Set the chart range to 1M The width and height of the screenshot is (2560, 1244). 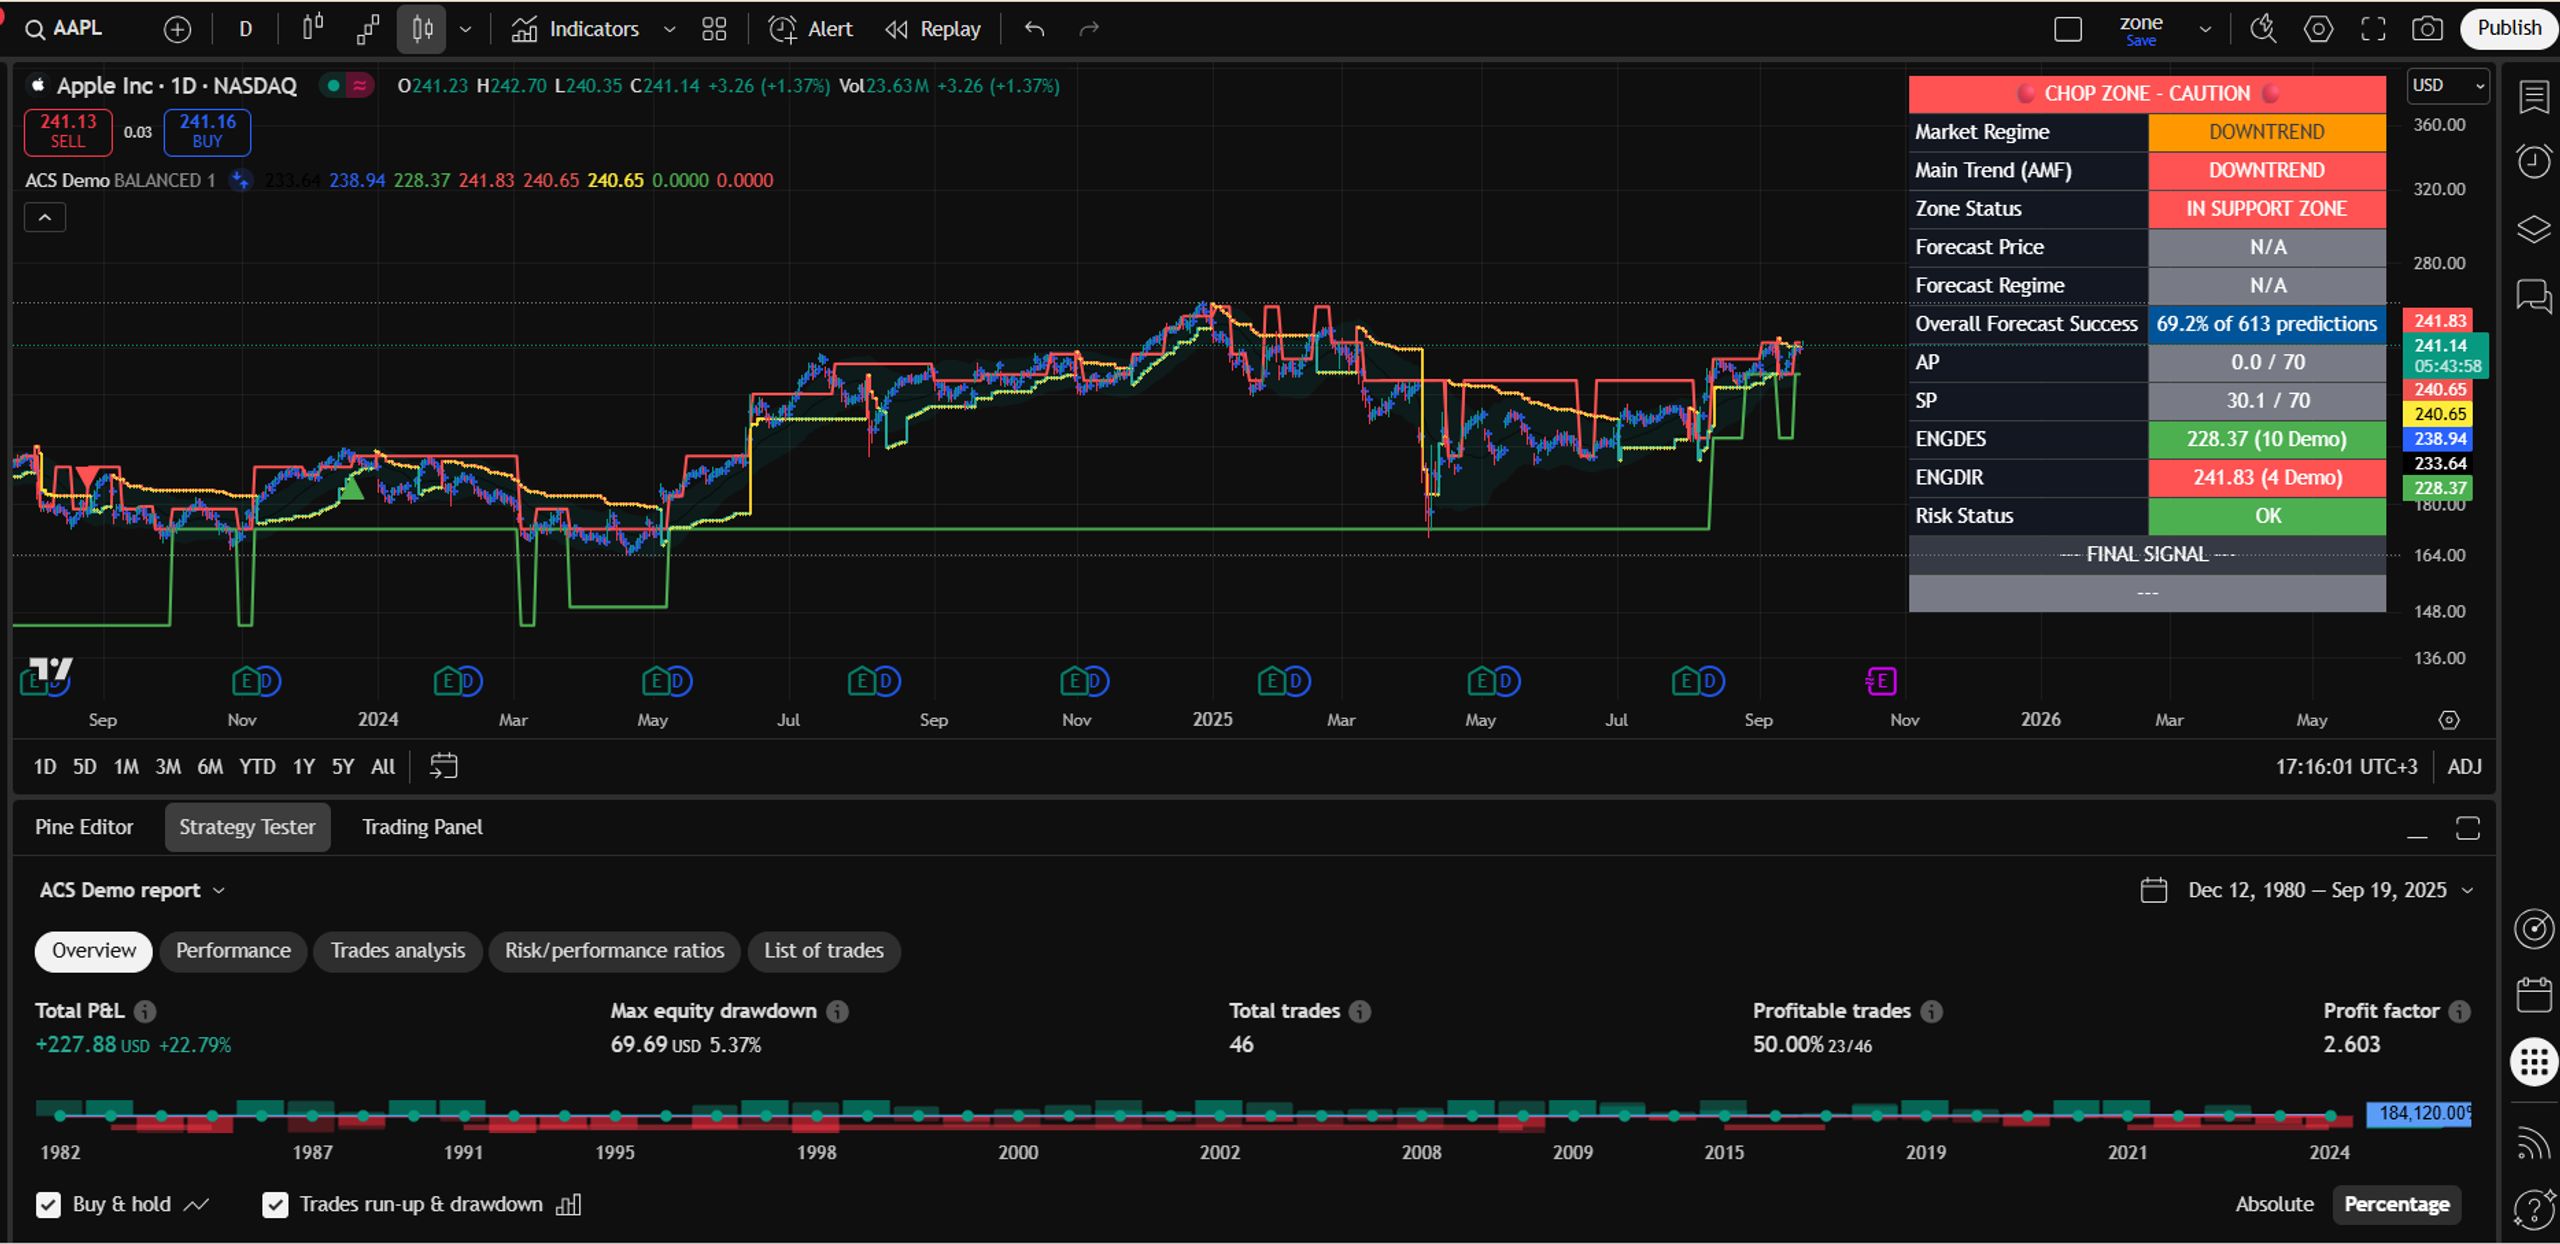tap(126, 767)
